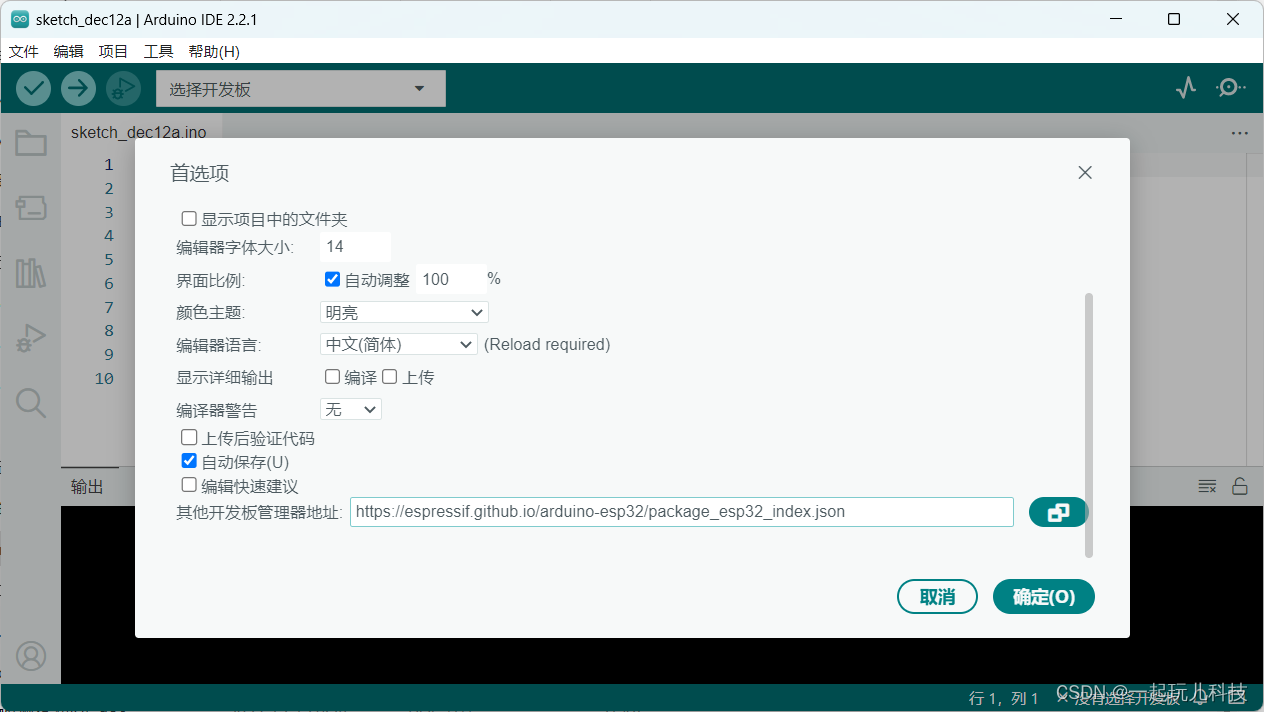This screenshot has width=1264, height=712.
Task: Start debugging with the debug play icon
Action: 123,88
